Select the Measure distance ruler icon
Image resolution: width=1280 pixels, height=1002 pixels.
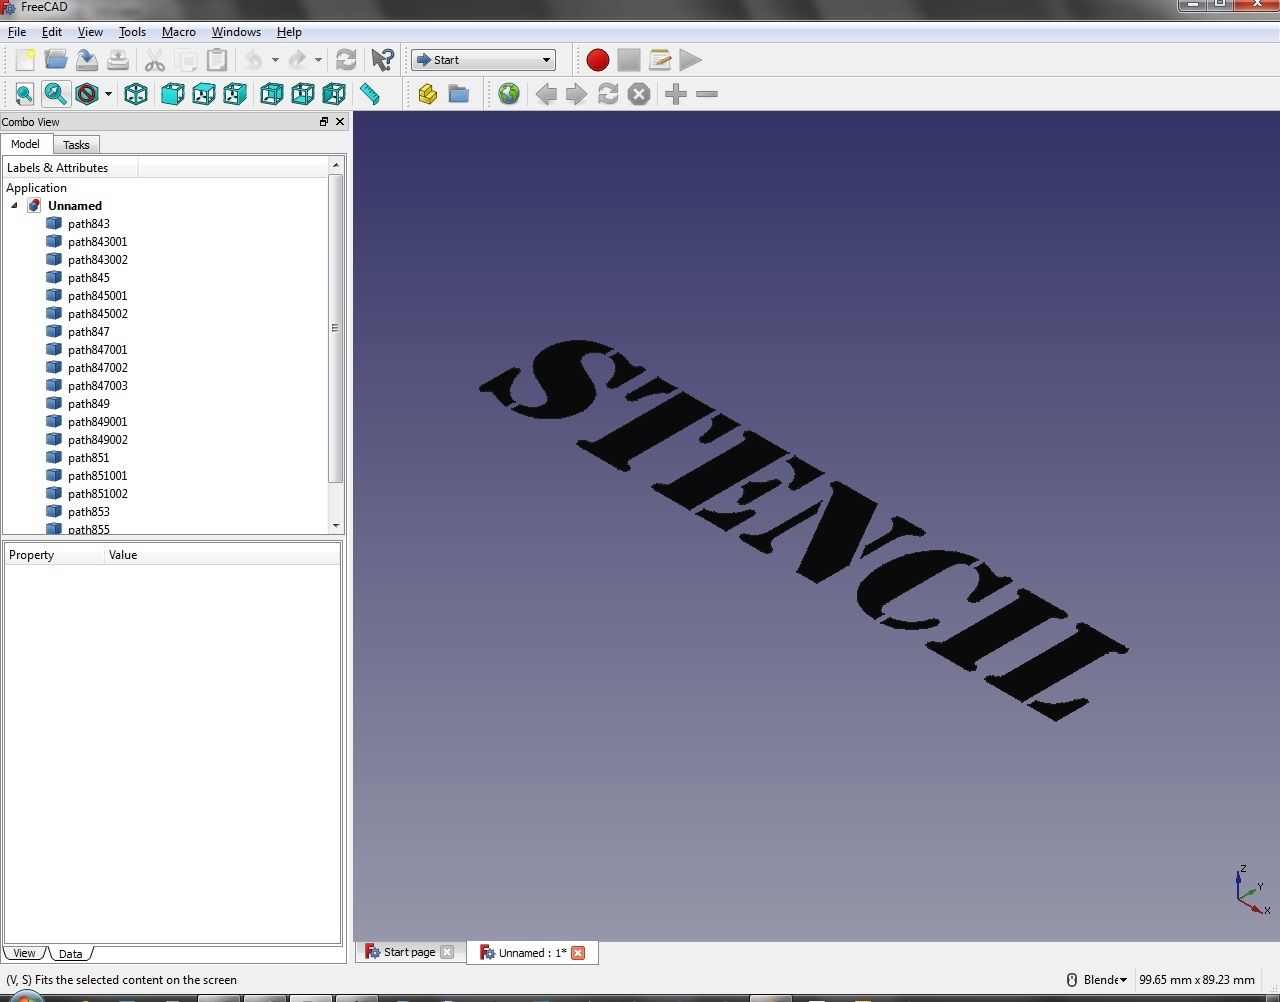click(372, 94)
